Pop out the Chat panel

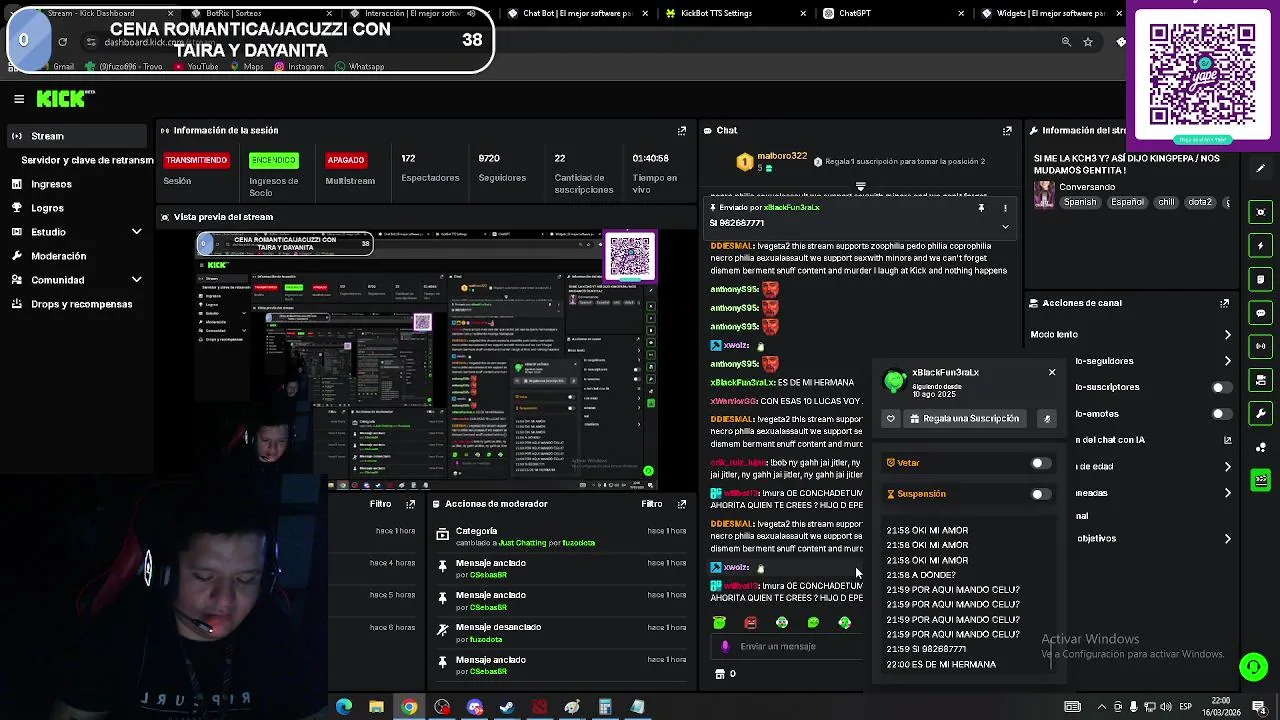coord(1007,130)
